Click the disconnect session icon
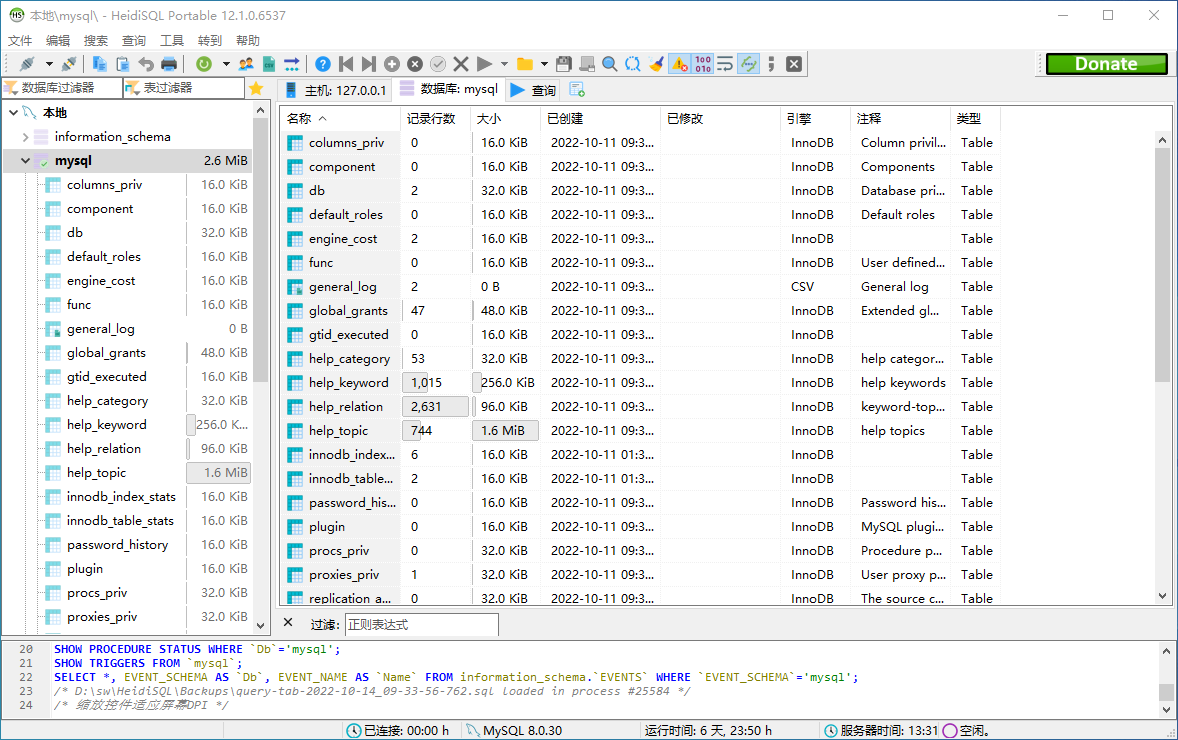Viewport: 1178px width, 740px height. pos(69,64)
